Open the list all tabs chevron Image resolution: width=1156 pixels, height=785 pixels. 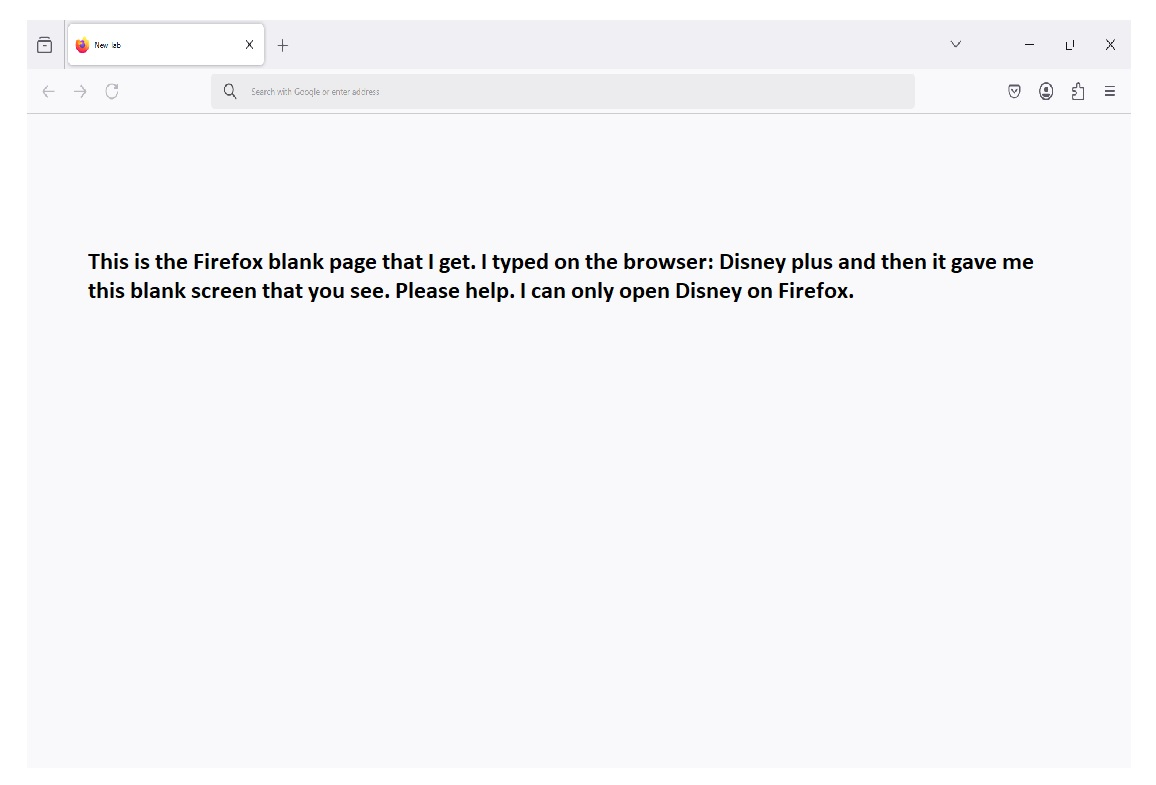955,44
